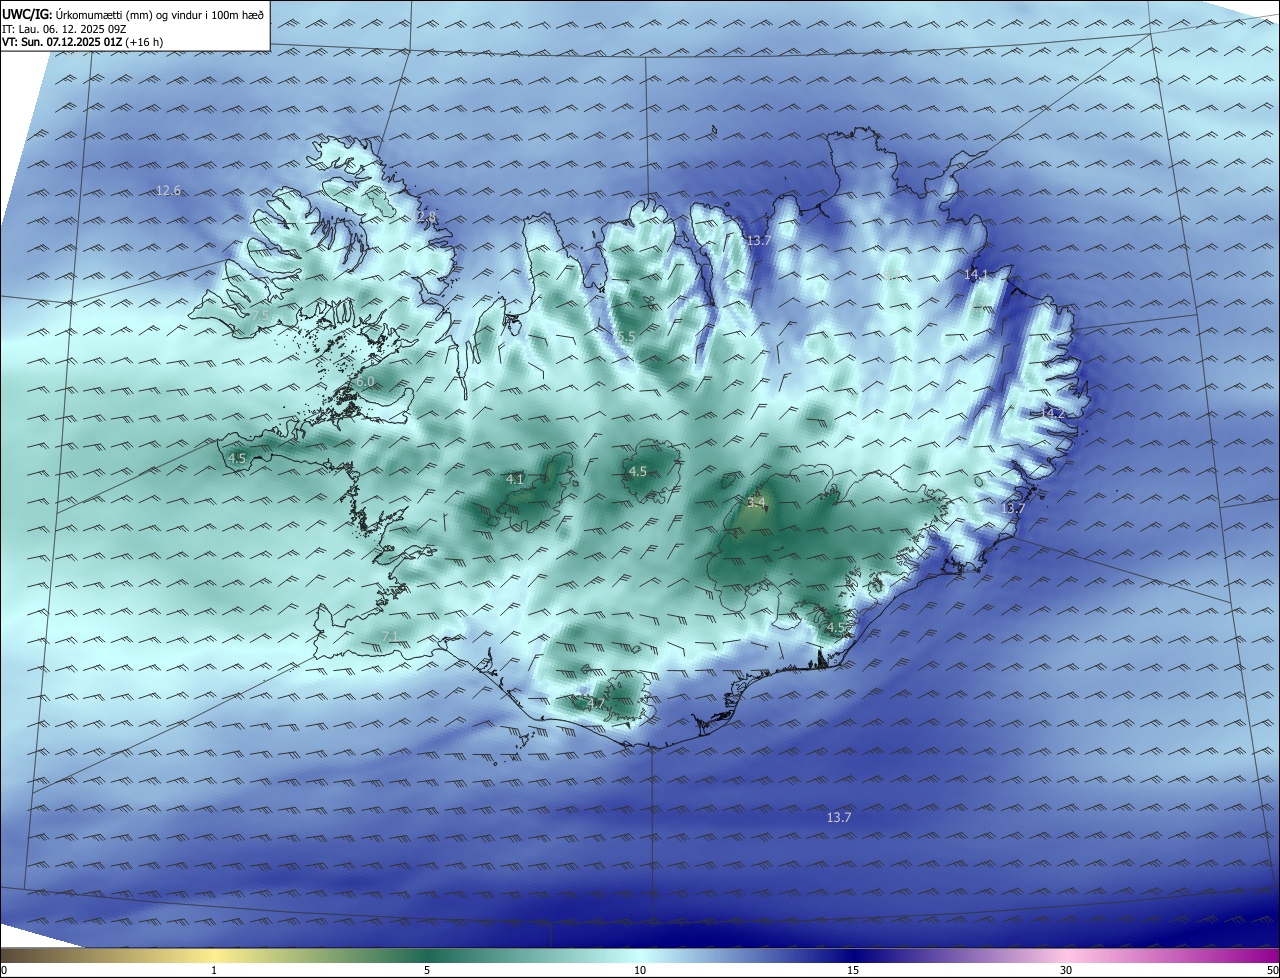Image resolution: width=1280 pixels, height=978 pixels.
Task: Click the 4.7 value on Mýrdalsjökull glacier
Action: [x=595, y=704]
